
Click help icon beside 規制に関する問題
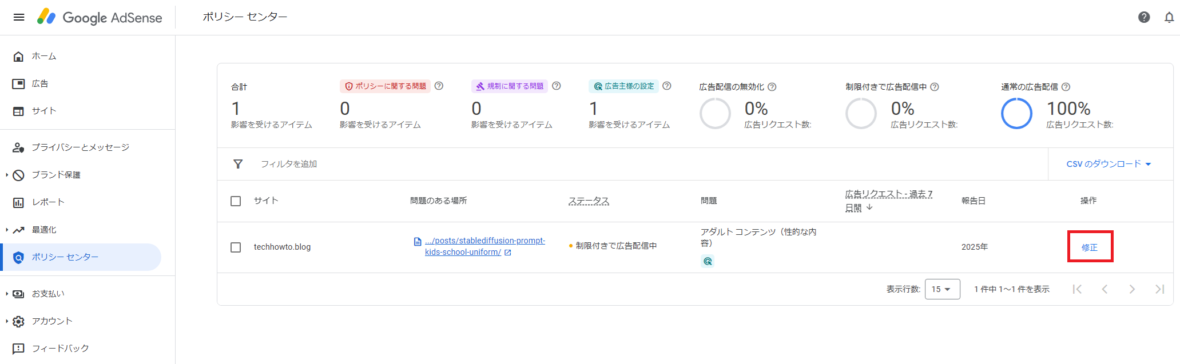pos(556,86)
